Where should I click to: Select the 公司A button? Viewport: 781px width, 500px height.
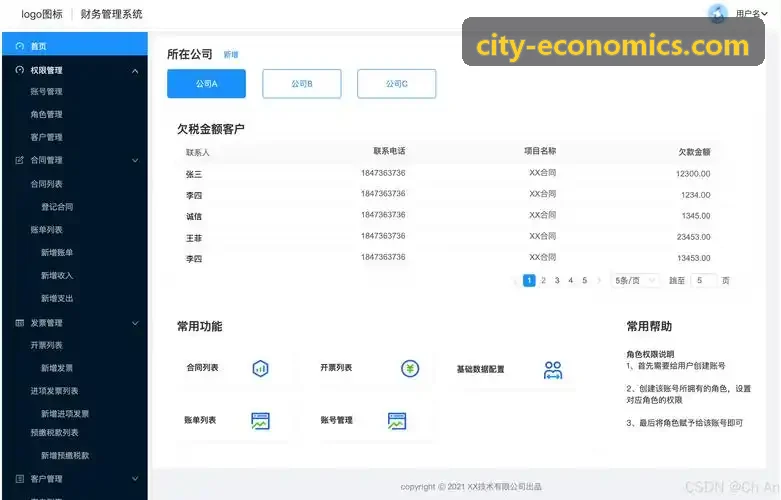(x=206, y=84)
